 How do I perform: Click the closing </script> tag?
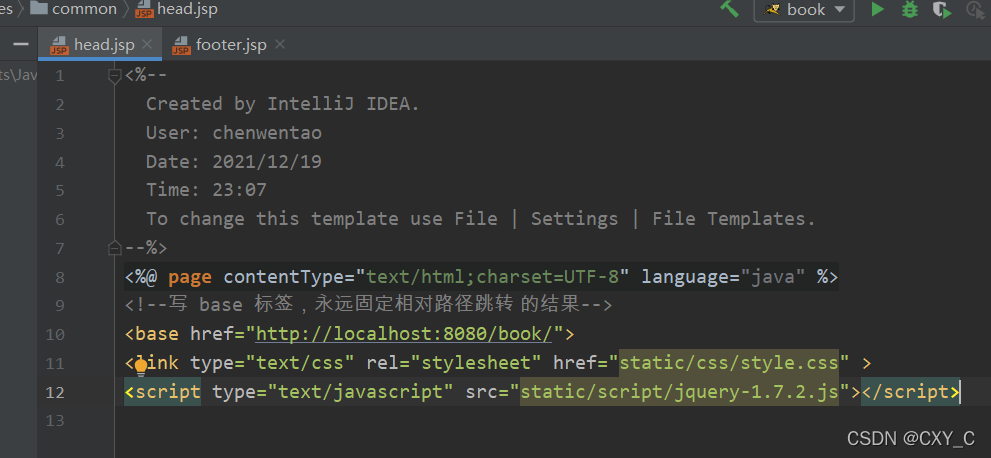[x=910, y=392]
